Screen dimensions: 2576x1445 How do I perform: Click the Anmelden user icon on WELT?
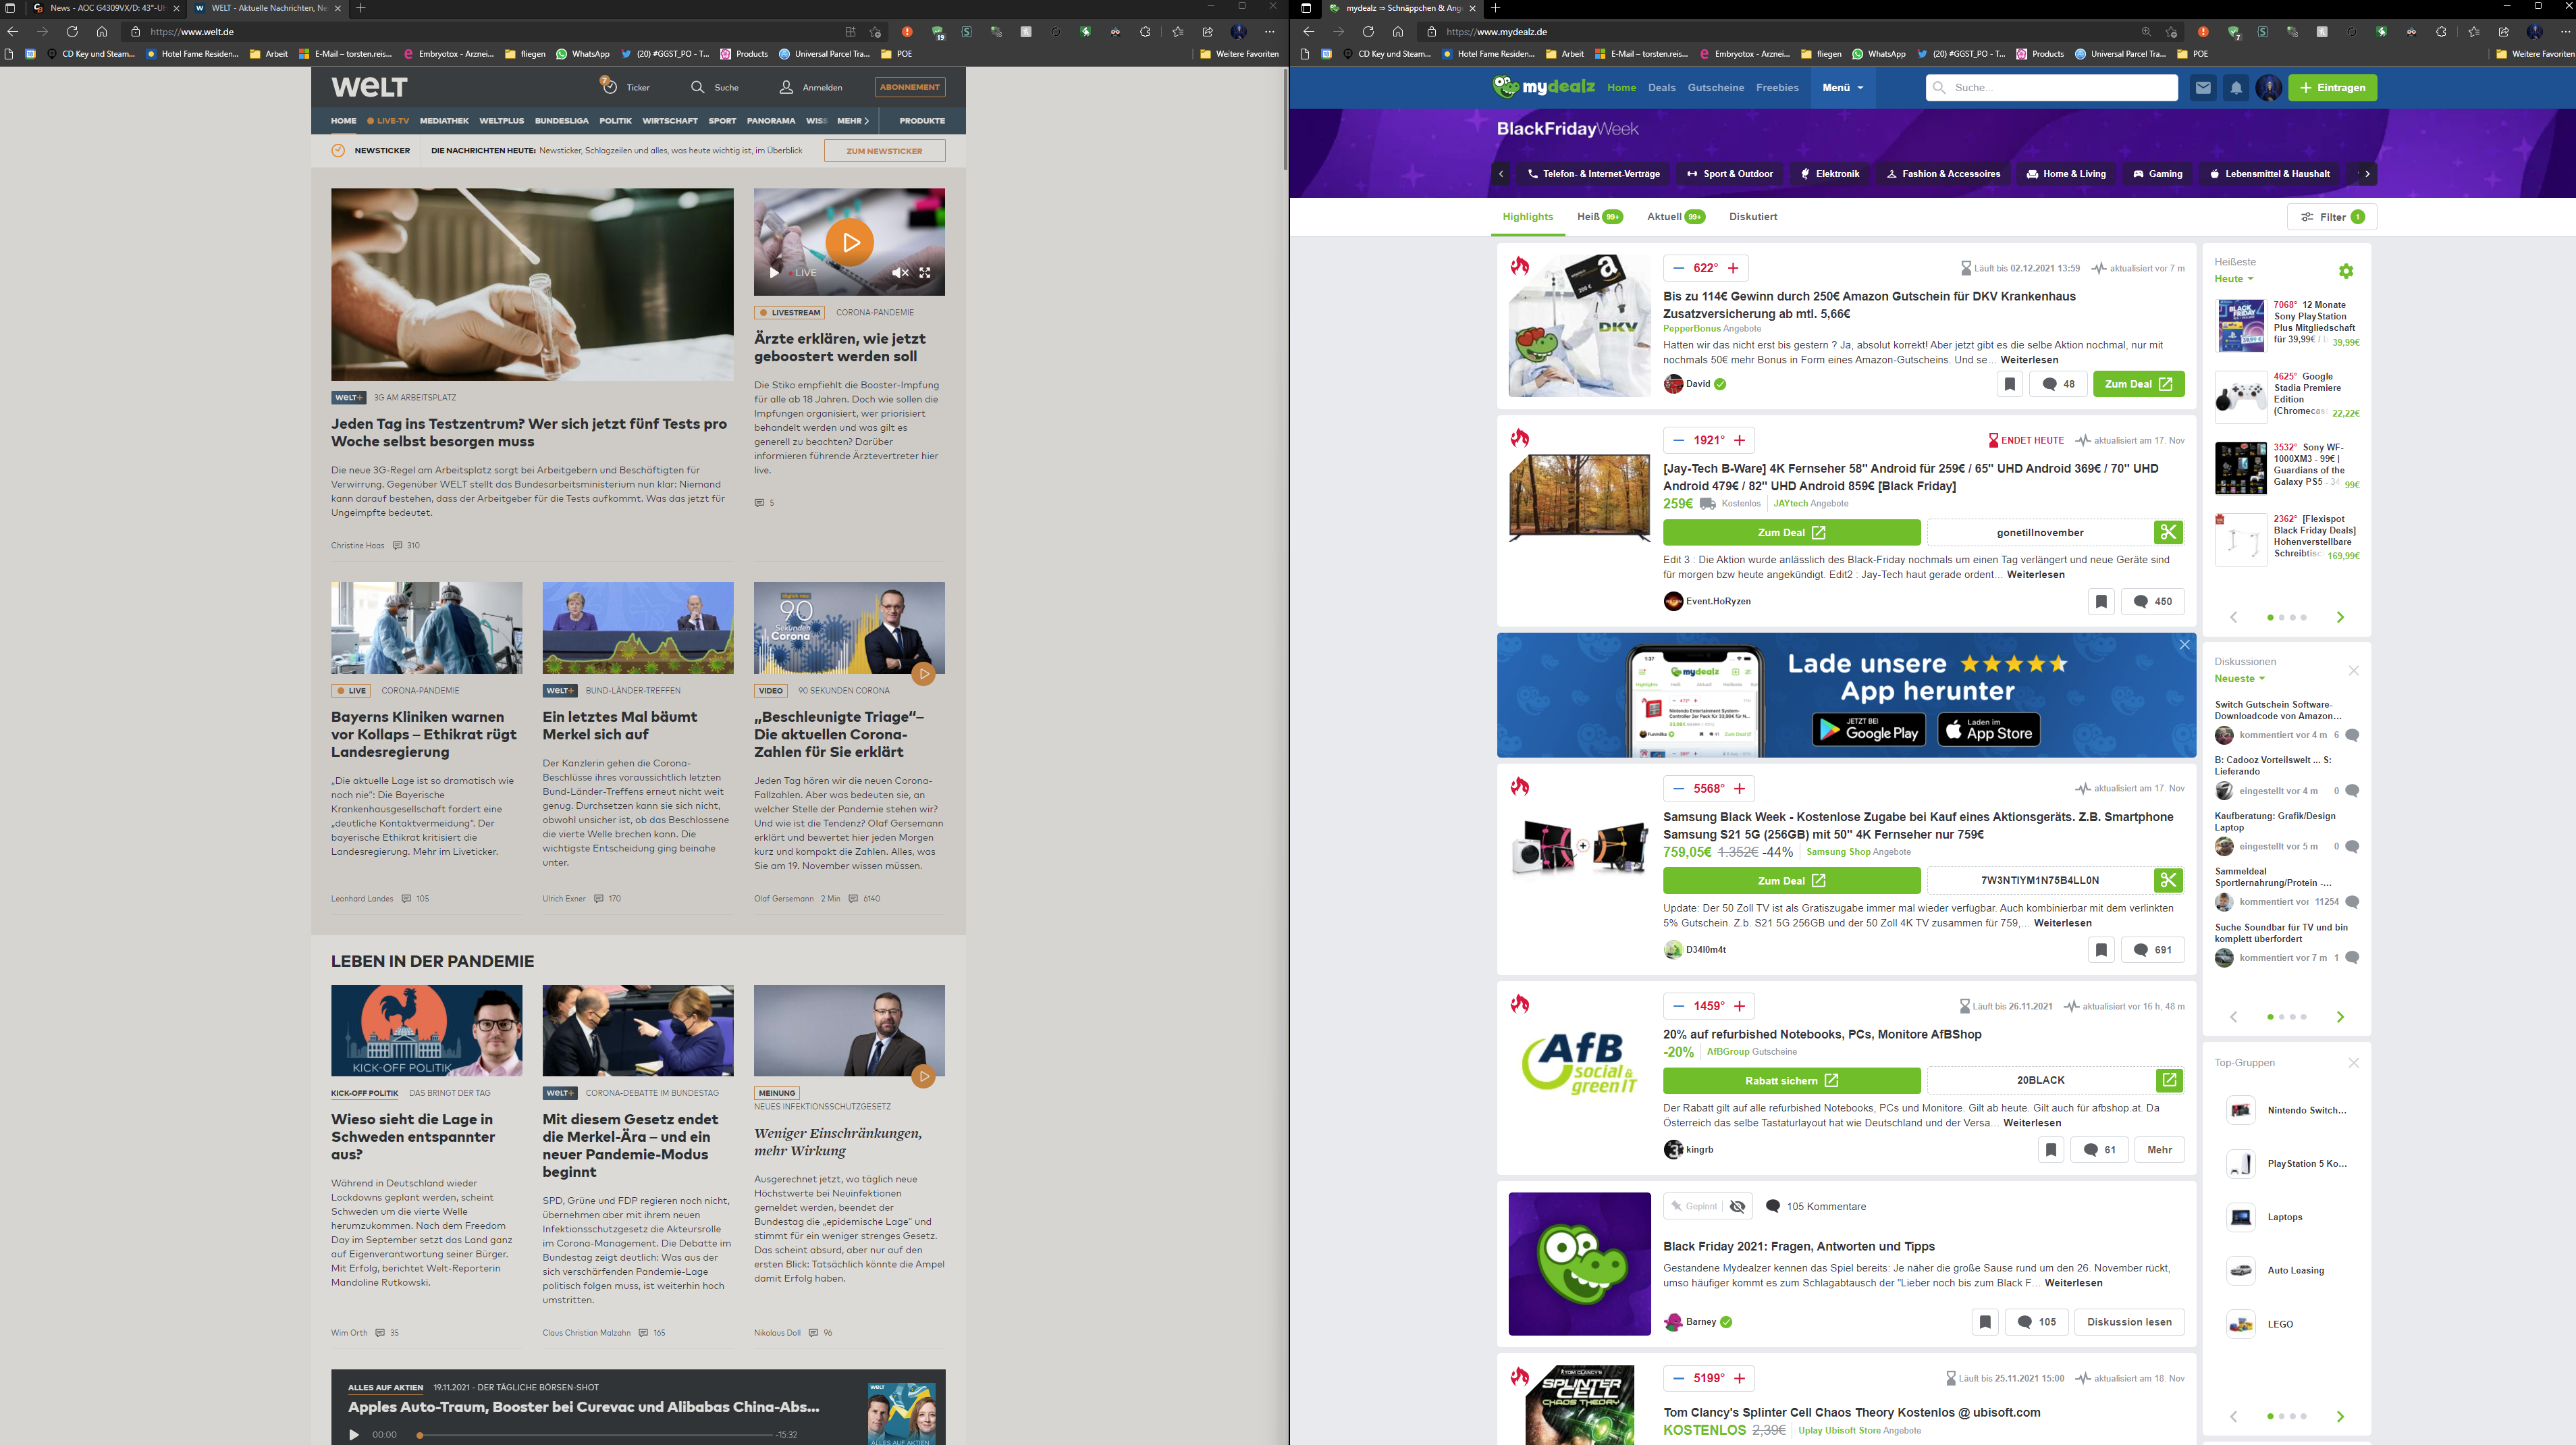point(787,87)
